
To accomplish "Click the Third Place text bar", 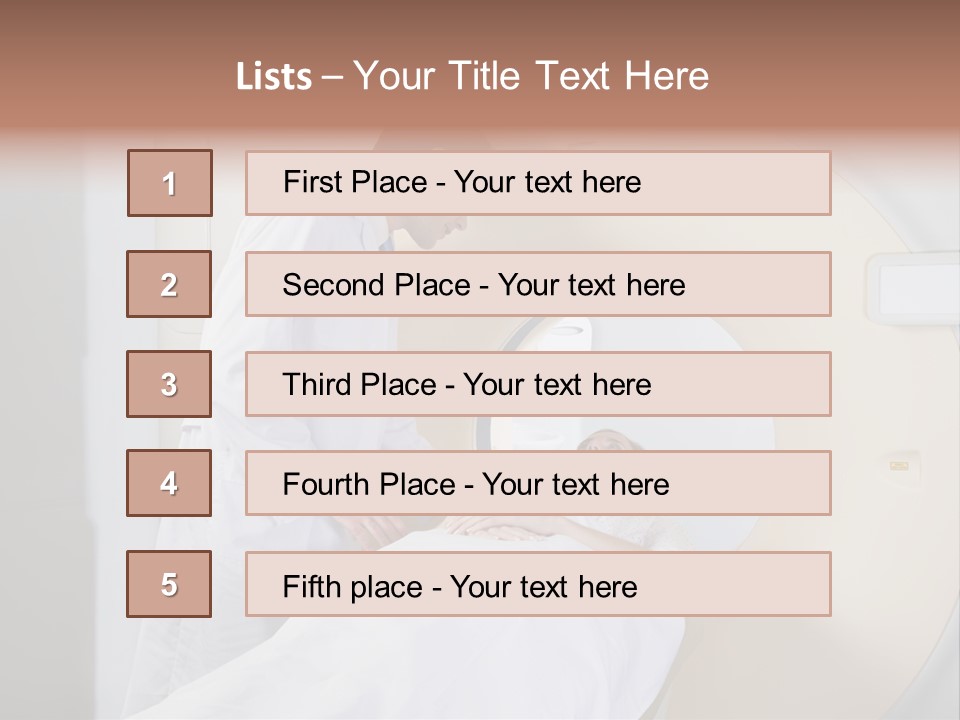I will pos(538,384).
